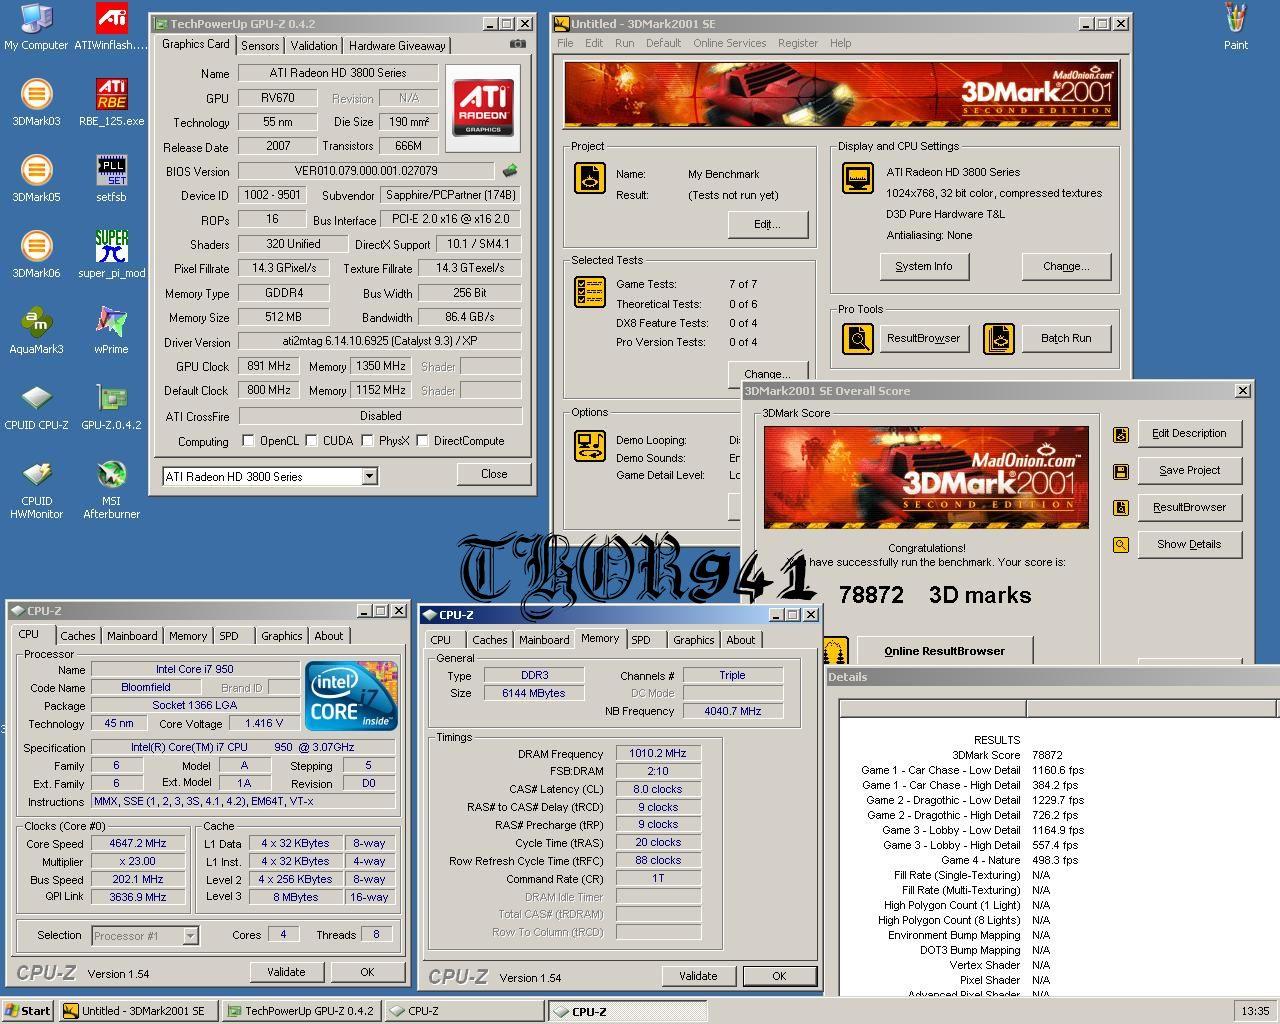Launch MSI Afterburner desktop icon
This screenshot has width=1280, height=1024.
point(111,490)
